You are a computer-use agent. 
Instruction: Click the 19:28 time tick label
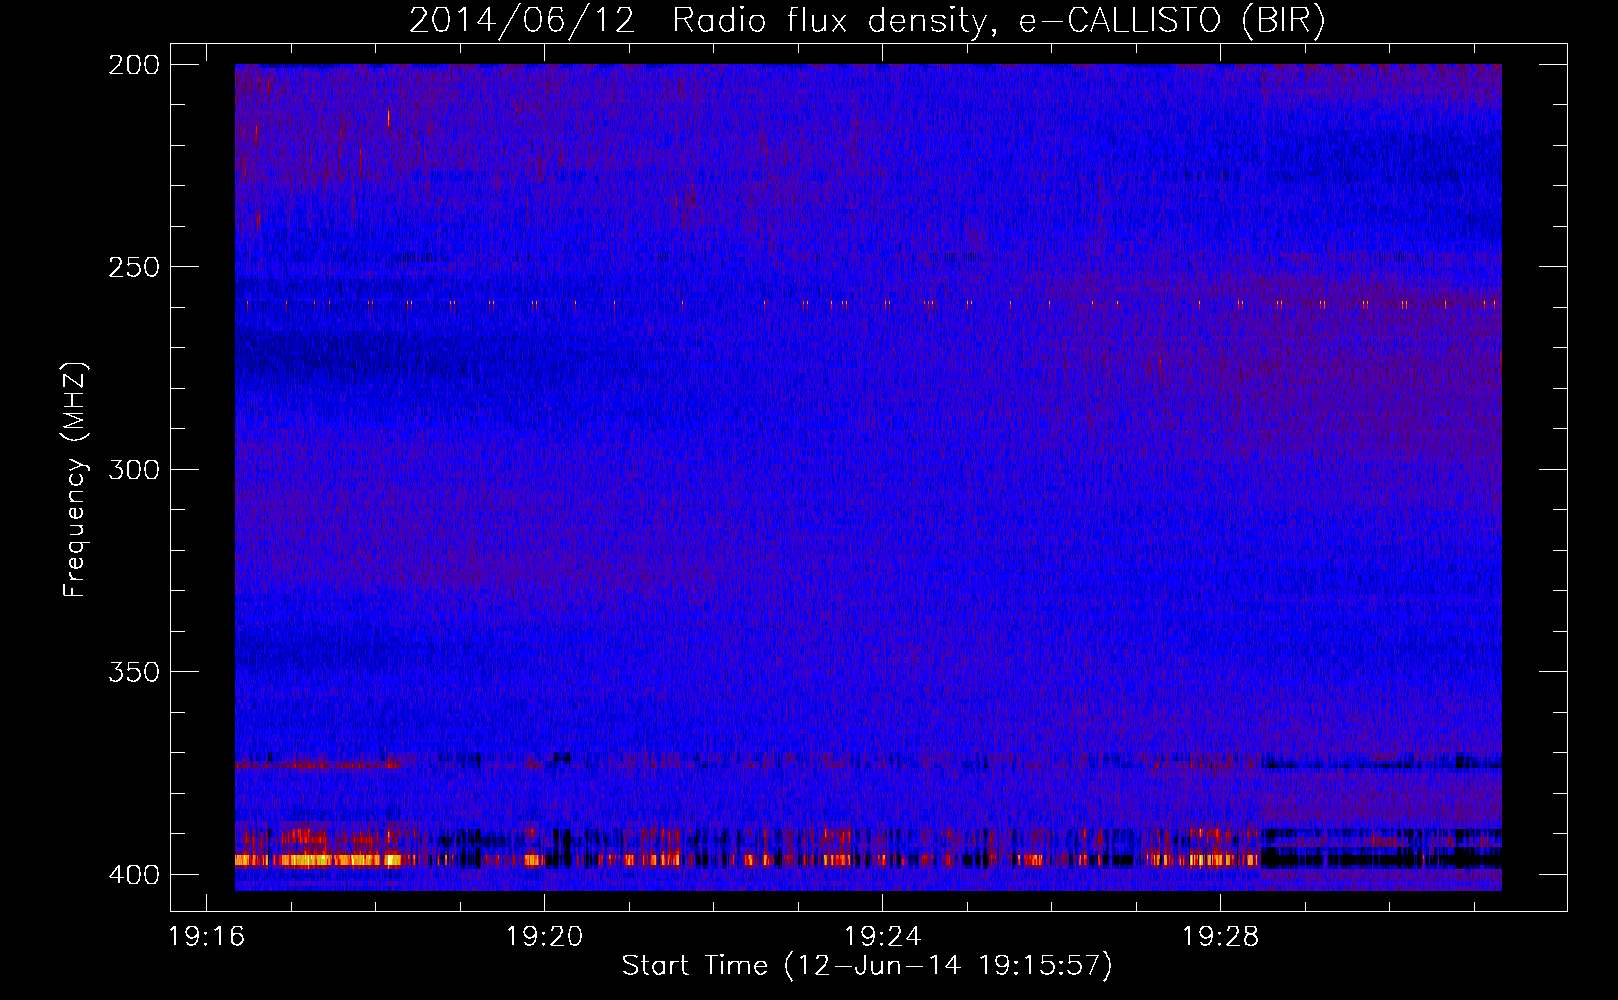[1221, 937]
